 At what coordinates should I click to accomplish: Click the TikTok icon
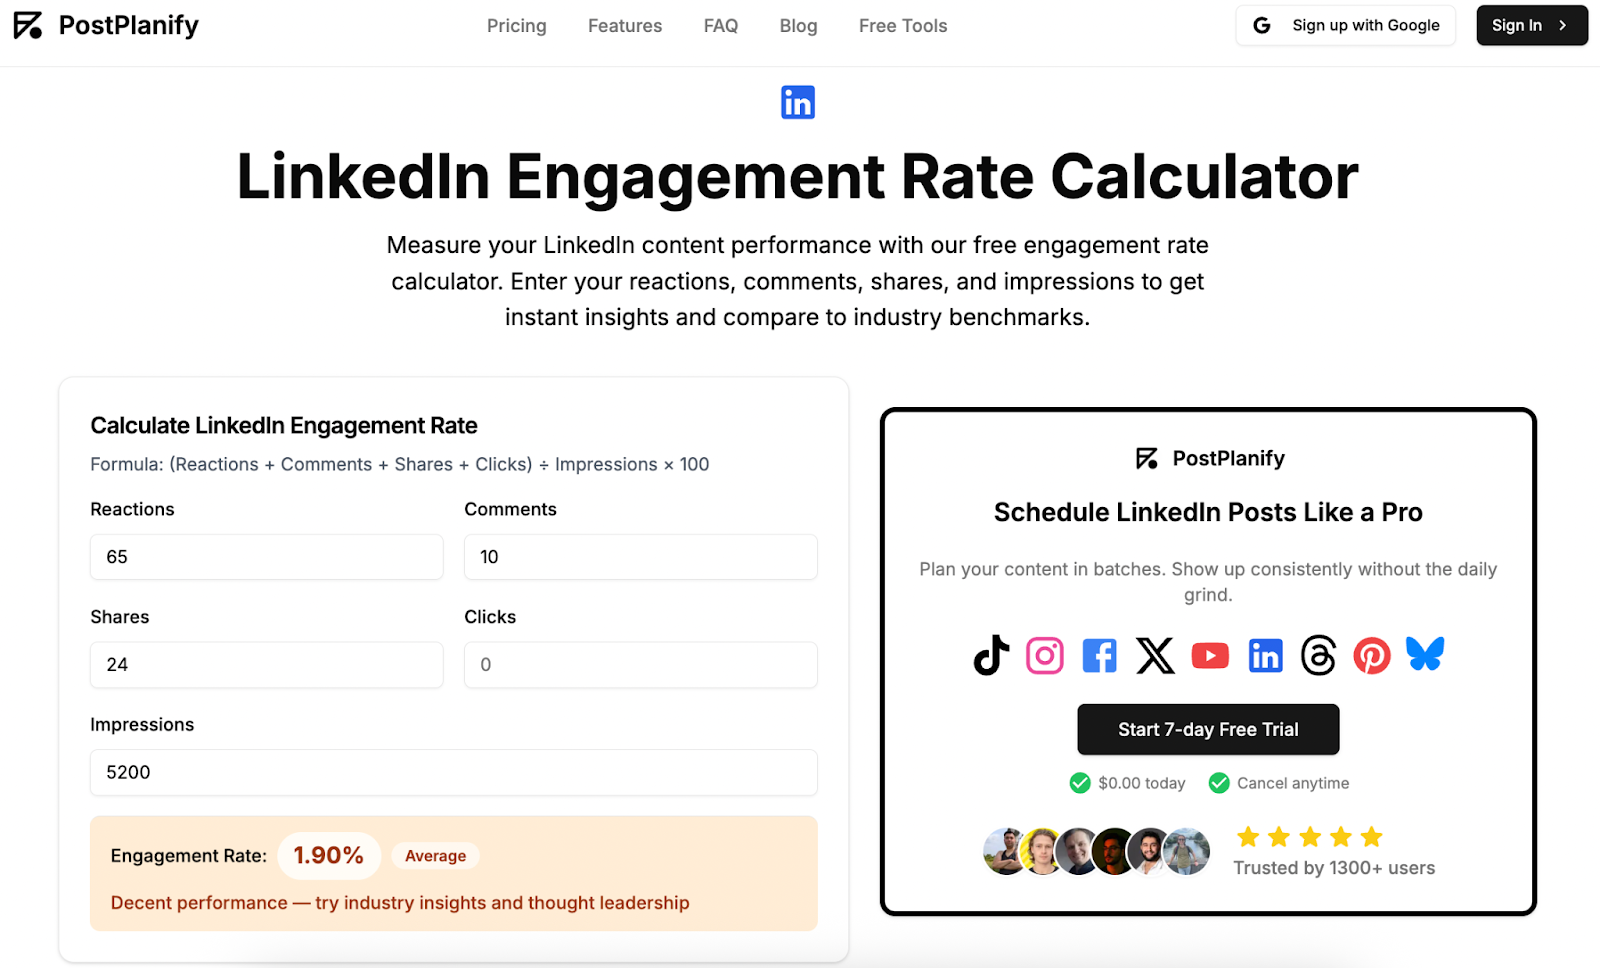[x=991, y=656]
